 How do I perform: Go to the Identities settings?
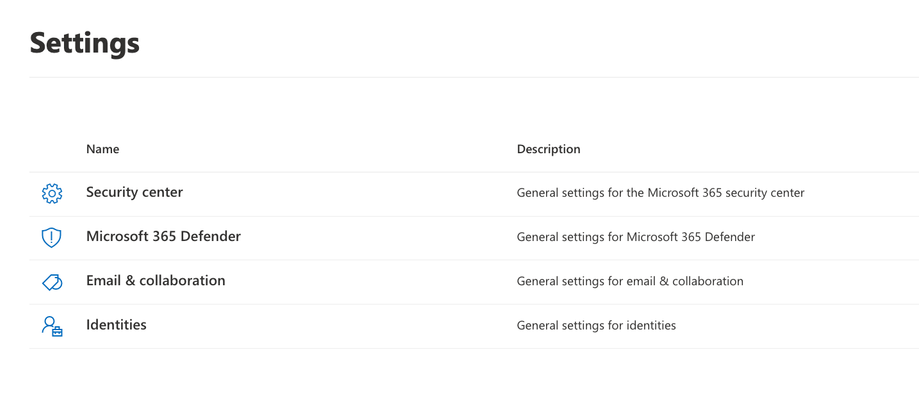click(x=116, y=324)
